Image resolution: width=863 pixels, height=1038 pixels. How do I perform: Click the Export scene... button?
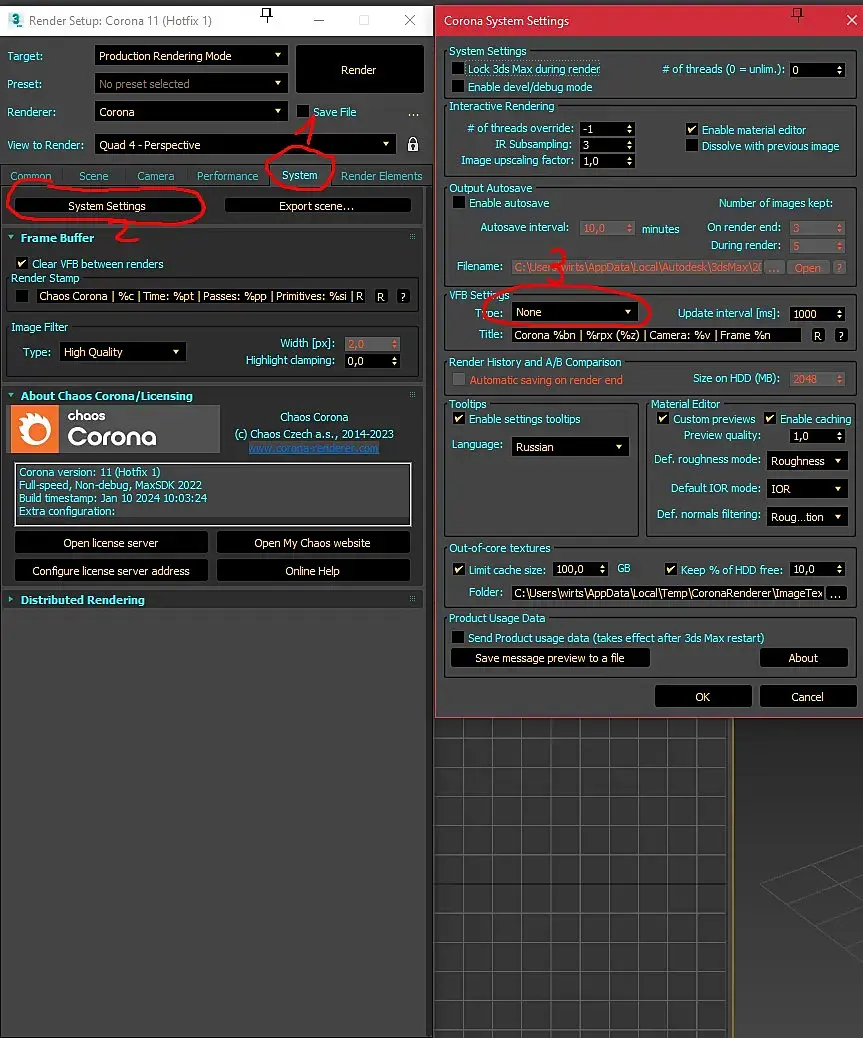tap(316, 206)
